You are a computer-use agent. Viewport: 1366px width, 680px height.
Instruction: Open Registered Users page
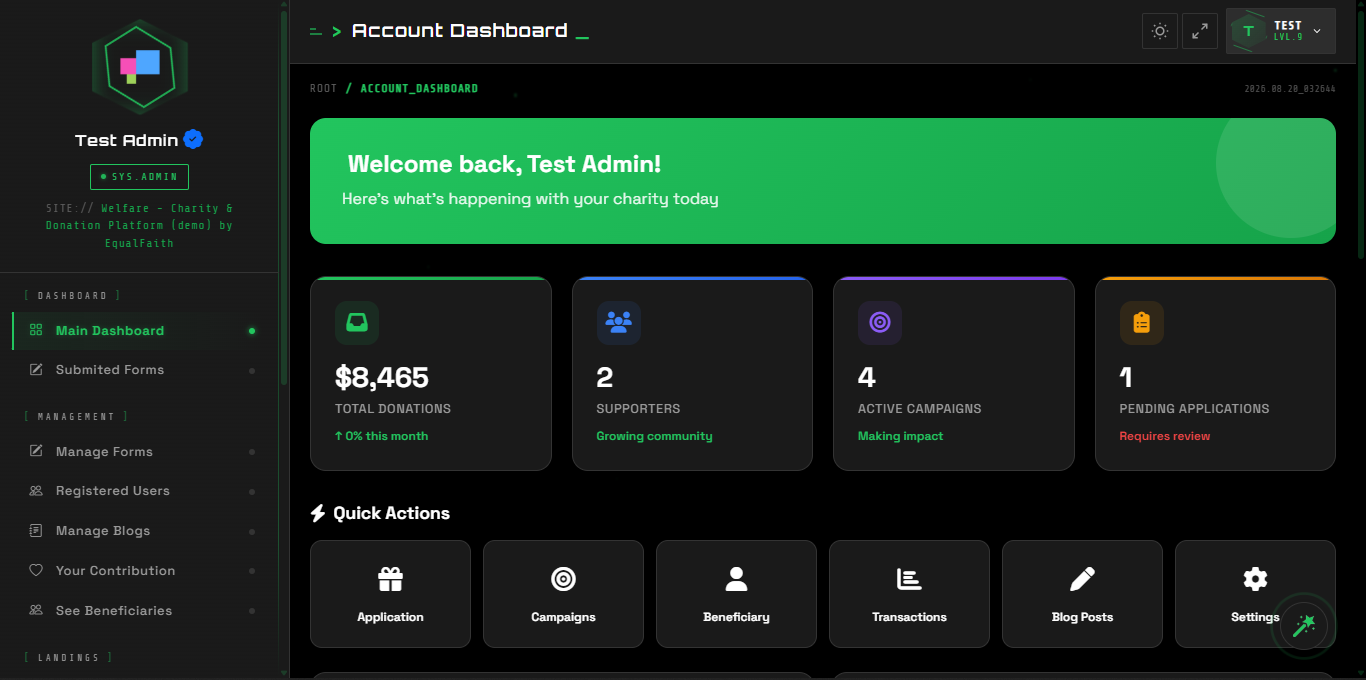click(x=139, y=491)
